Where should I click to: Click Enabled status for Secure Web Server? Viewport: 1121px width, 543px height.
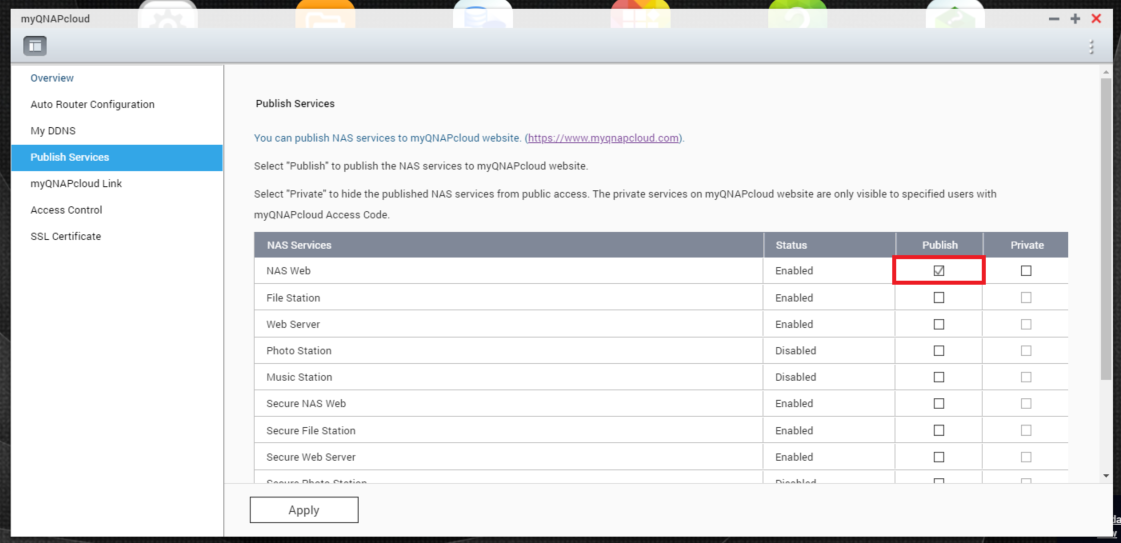(x=794, y=457)
